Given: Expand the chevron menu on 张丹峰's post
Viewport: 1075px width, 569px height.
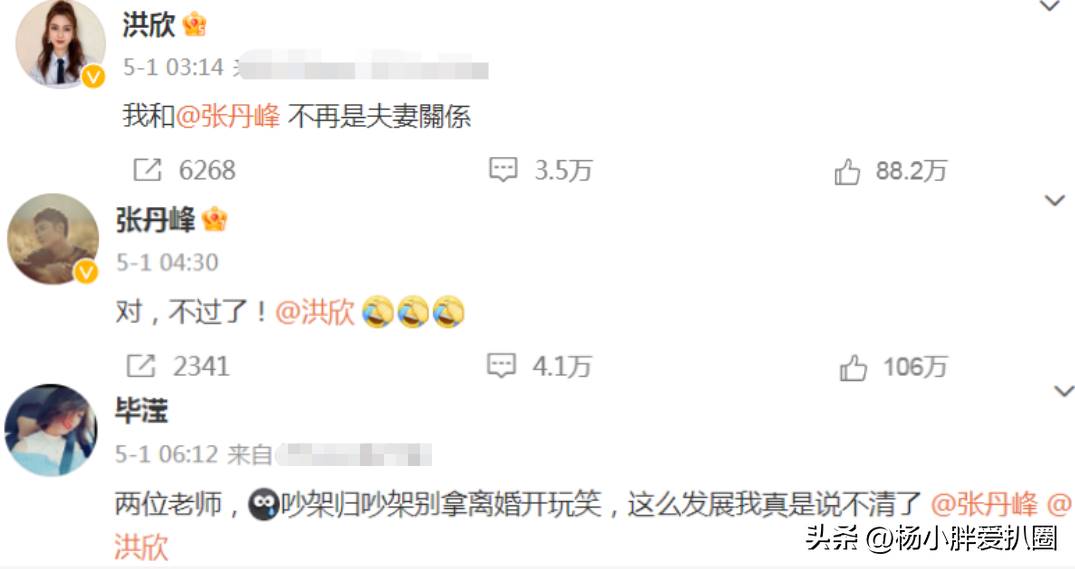Looking at the screenshot, I should [x=1054, y=200].
